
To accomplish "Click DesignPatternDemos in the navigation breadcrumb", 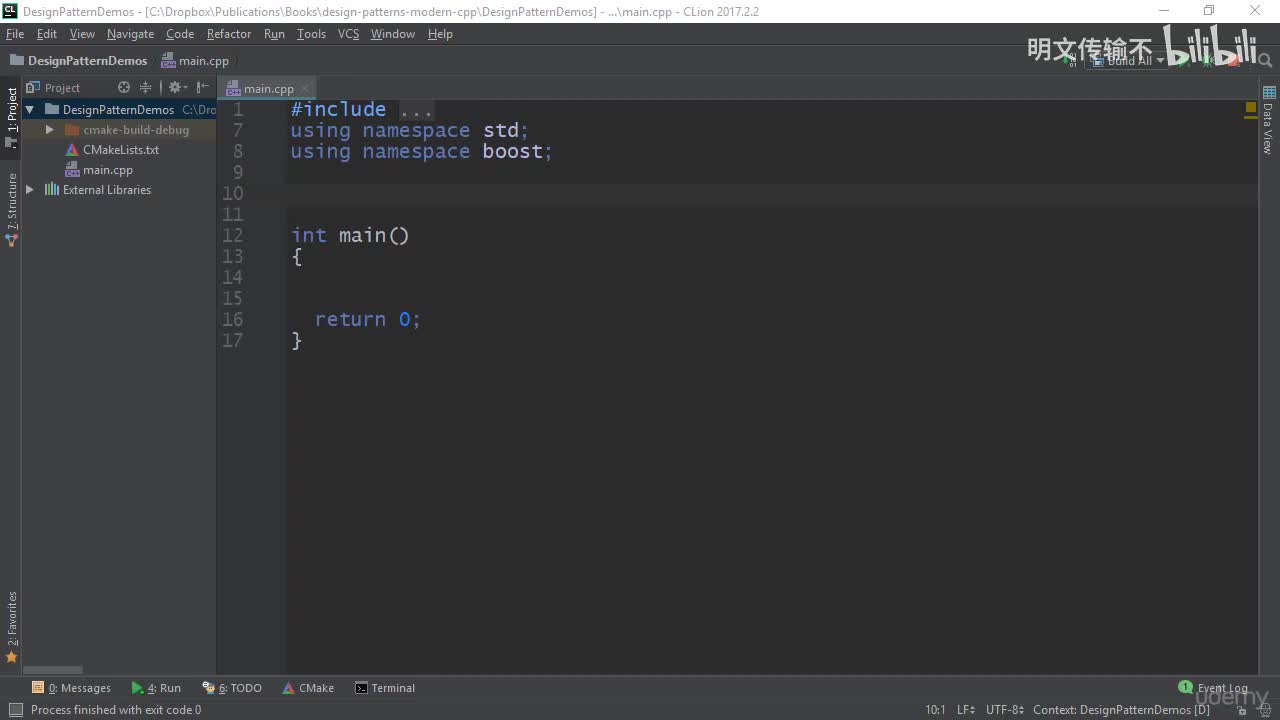I will click(x=78, y=61).
